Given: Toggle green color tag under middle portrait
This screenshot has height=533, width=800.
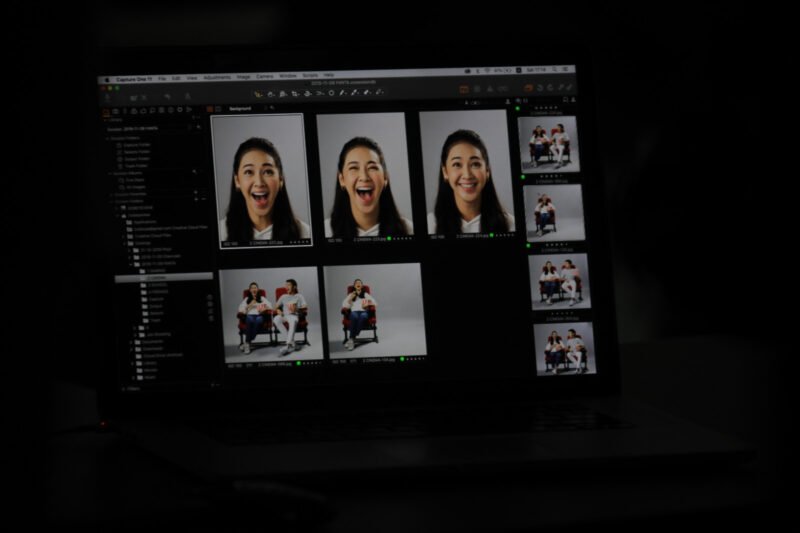Looking at the screenshot, I should (389, 239).
